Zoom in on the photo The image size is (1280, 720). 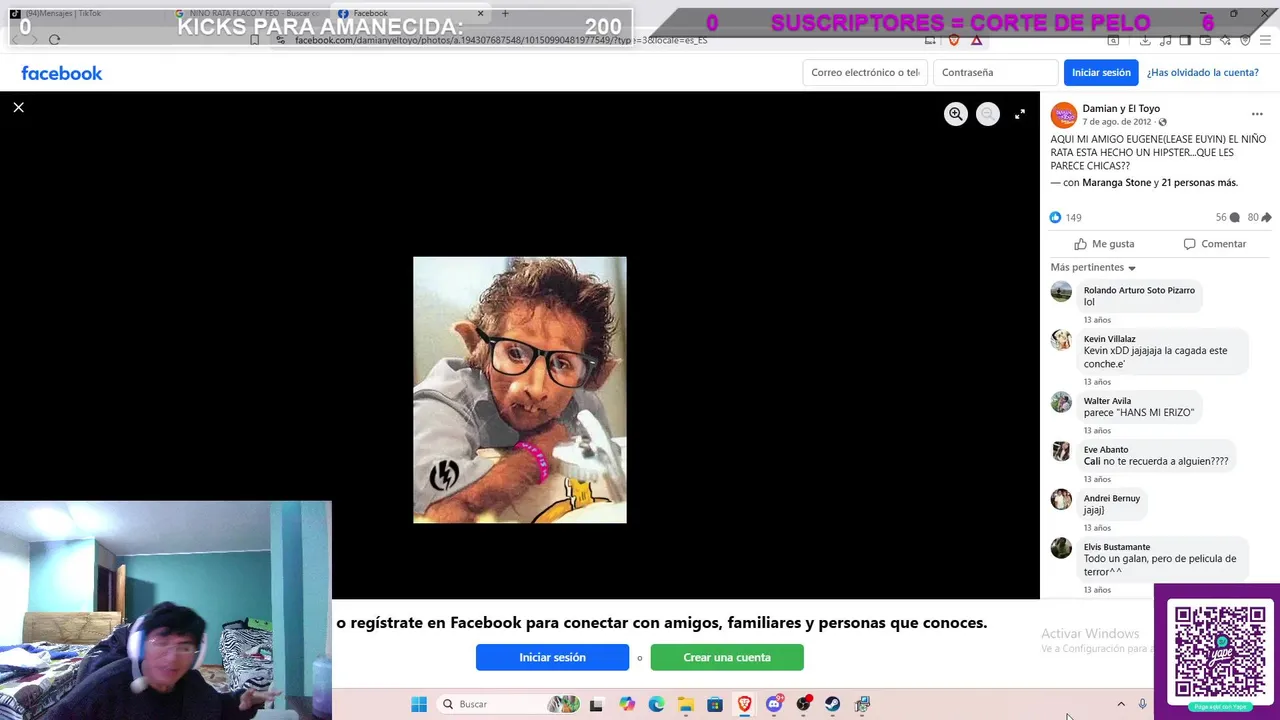[x=956, y=114]
